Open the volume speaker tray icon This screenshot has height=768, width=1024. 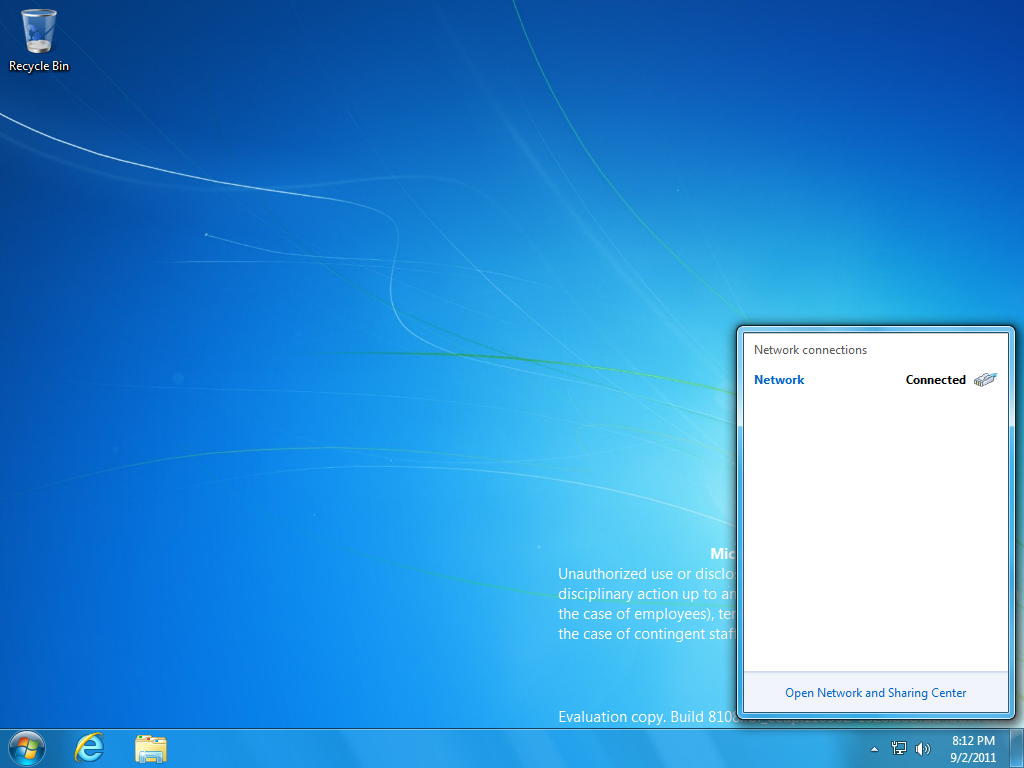click(922, 748)
